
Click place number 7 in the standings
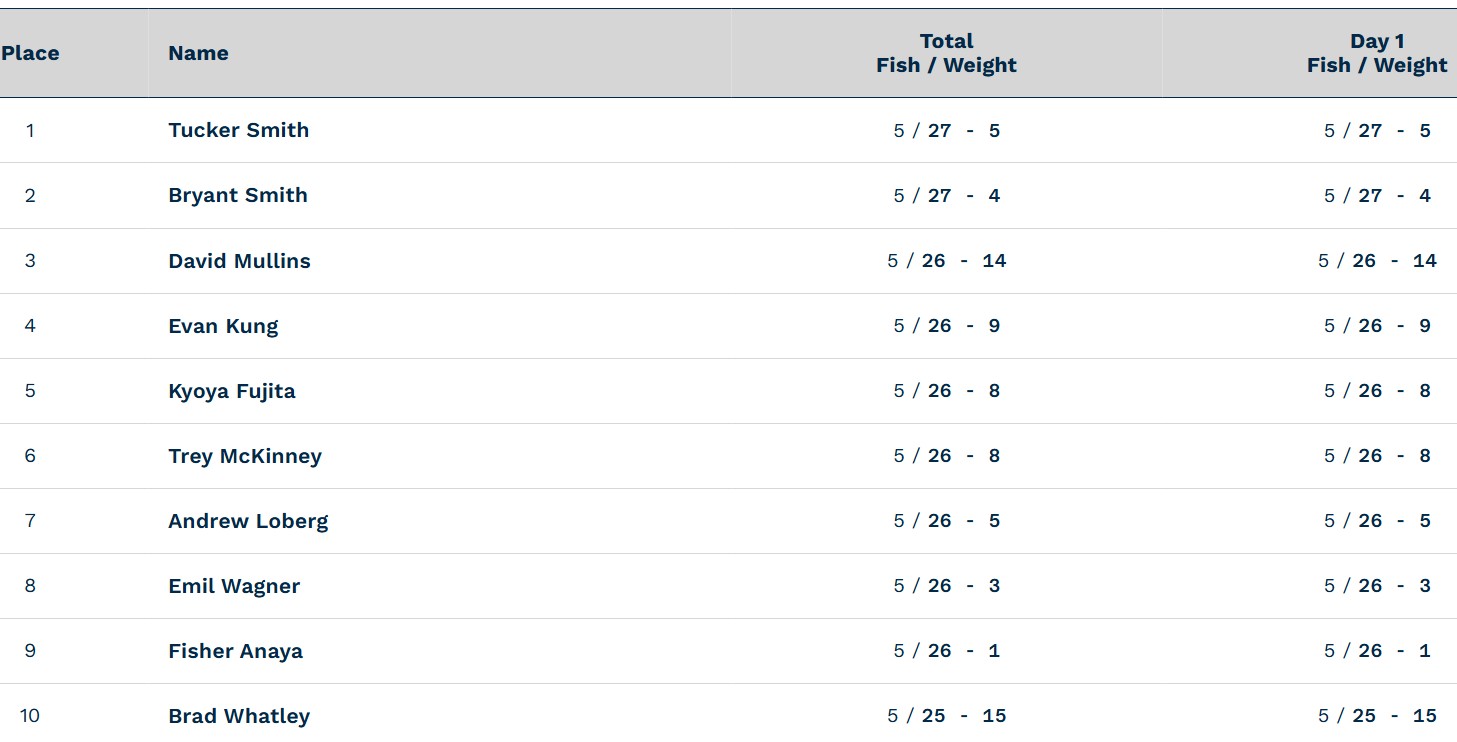(30, 521)
